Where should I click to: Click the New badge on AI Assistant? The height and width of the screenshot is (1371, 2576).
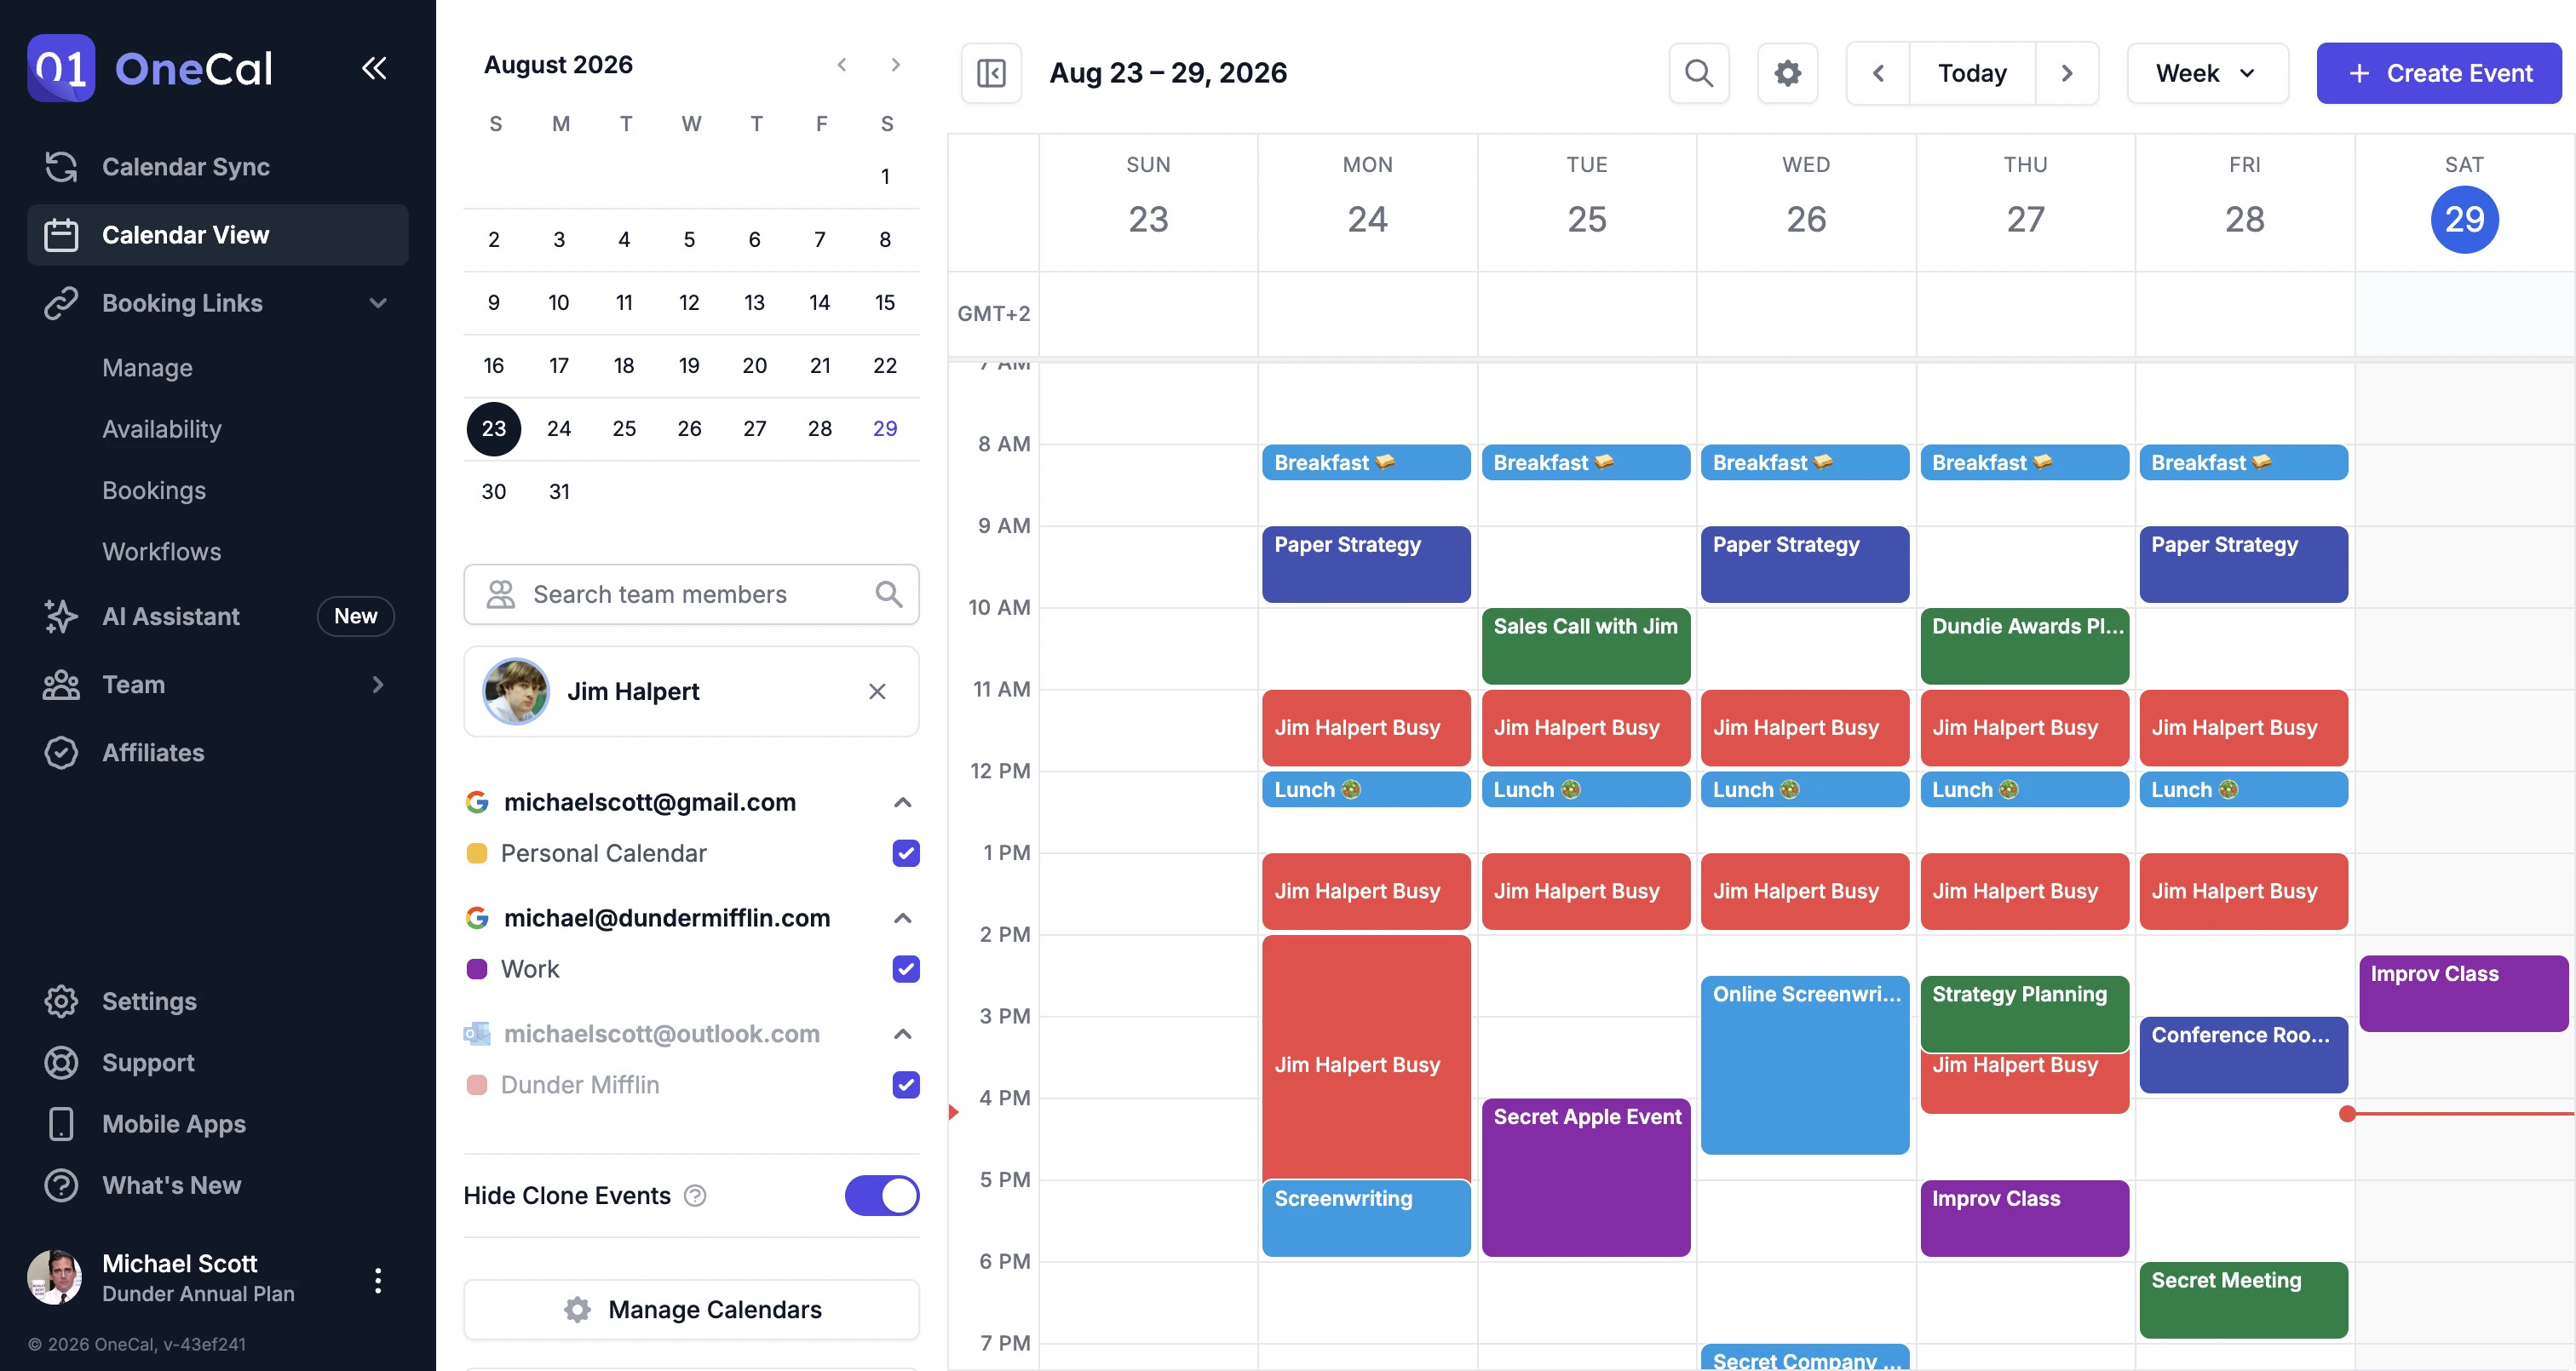(356, 616)
